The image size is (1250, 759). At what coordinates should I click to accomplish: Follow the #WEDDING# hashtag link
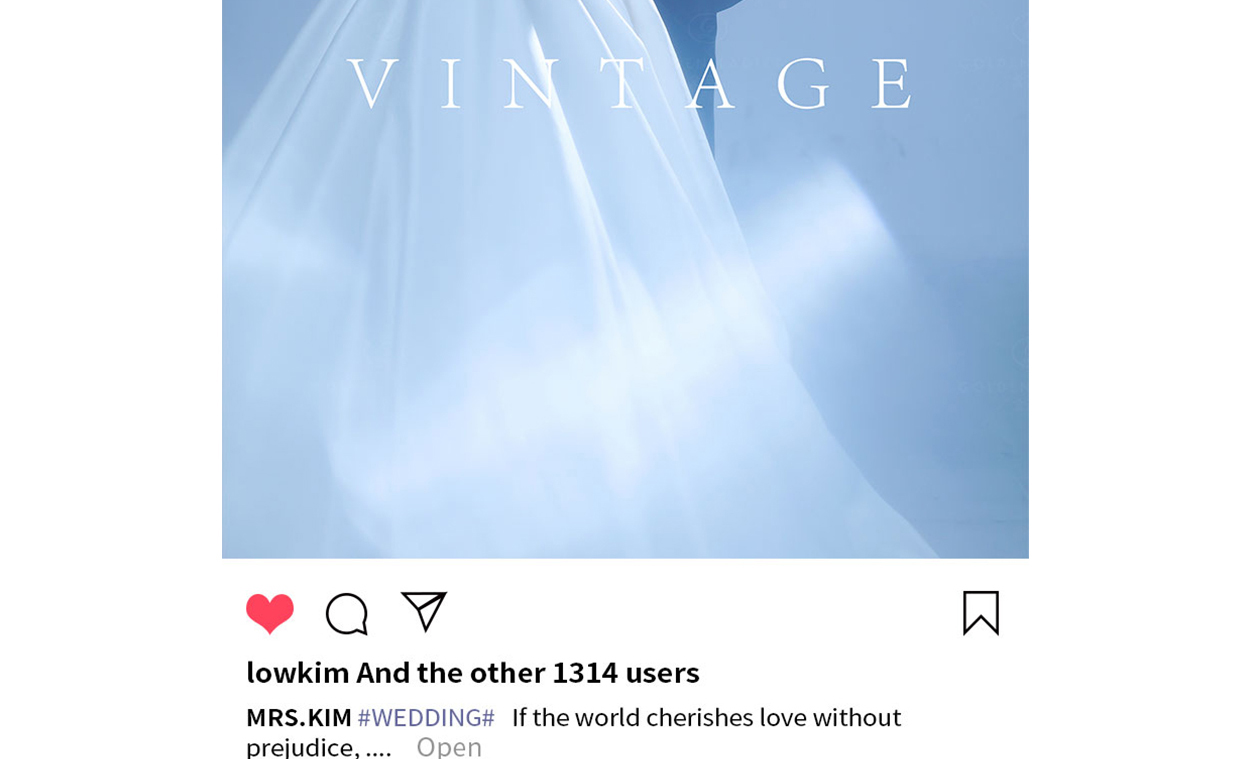(x=426, y=718)
